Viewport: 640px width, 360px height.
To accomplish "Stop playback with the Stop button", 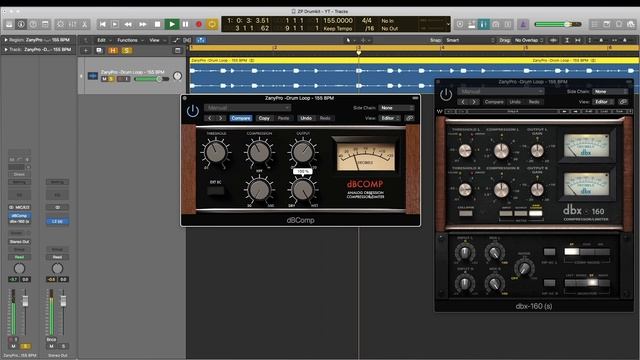I will pos(157,24).
